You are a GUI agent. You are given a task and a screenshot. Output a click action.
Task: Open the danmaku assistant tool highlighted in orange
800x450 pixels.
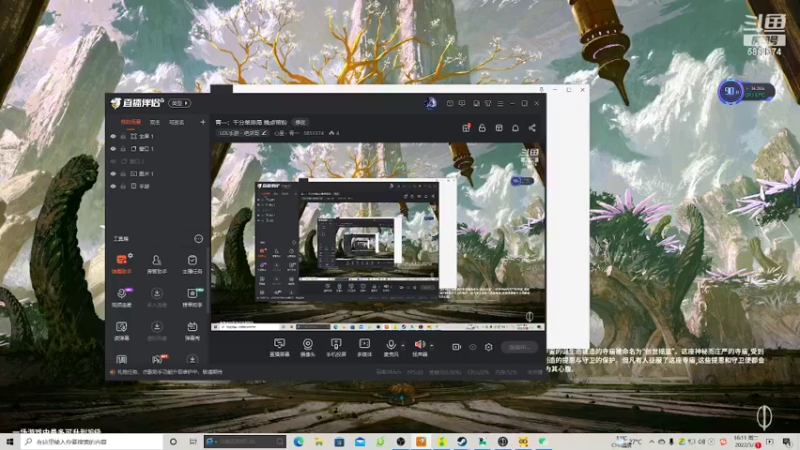click(121, 264)
